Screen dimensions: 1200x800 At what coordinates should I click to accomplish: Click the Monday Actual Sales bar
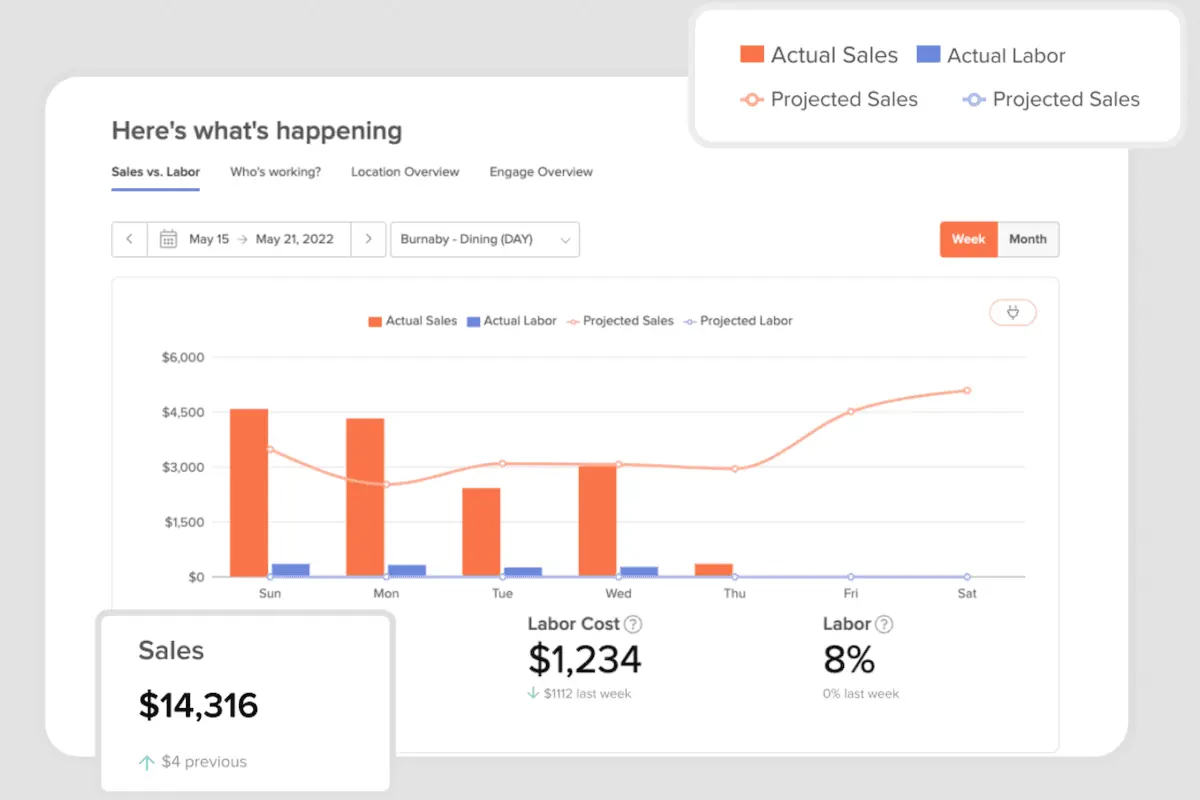point(365,498)
